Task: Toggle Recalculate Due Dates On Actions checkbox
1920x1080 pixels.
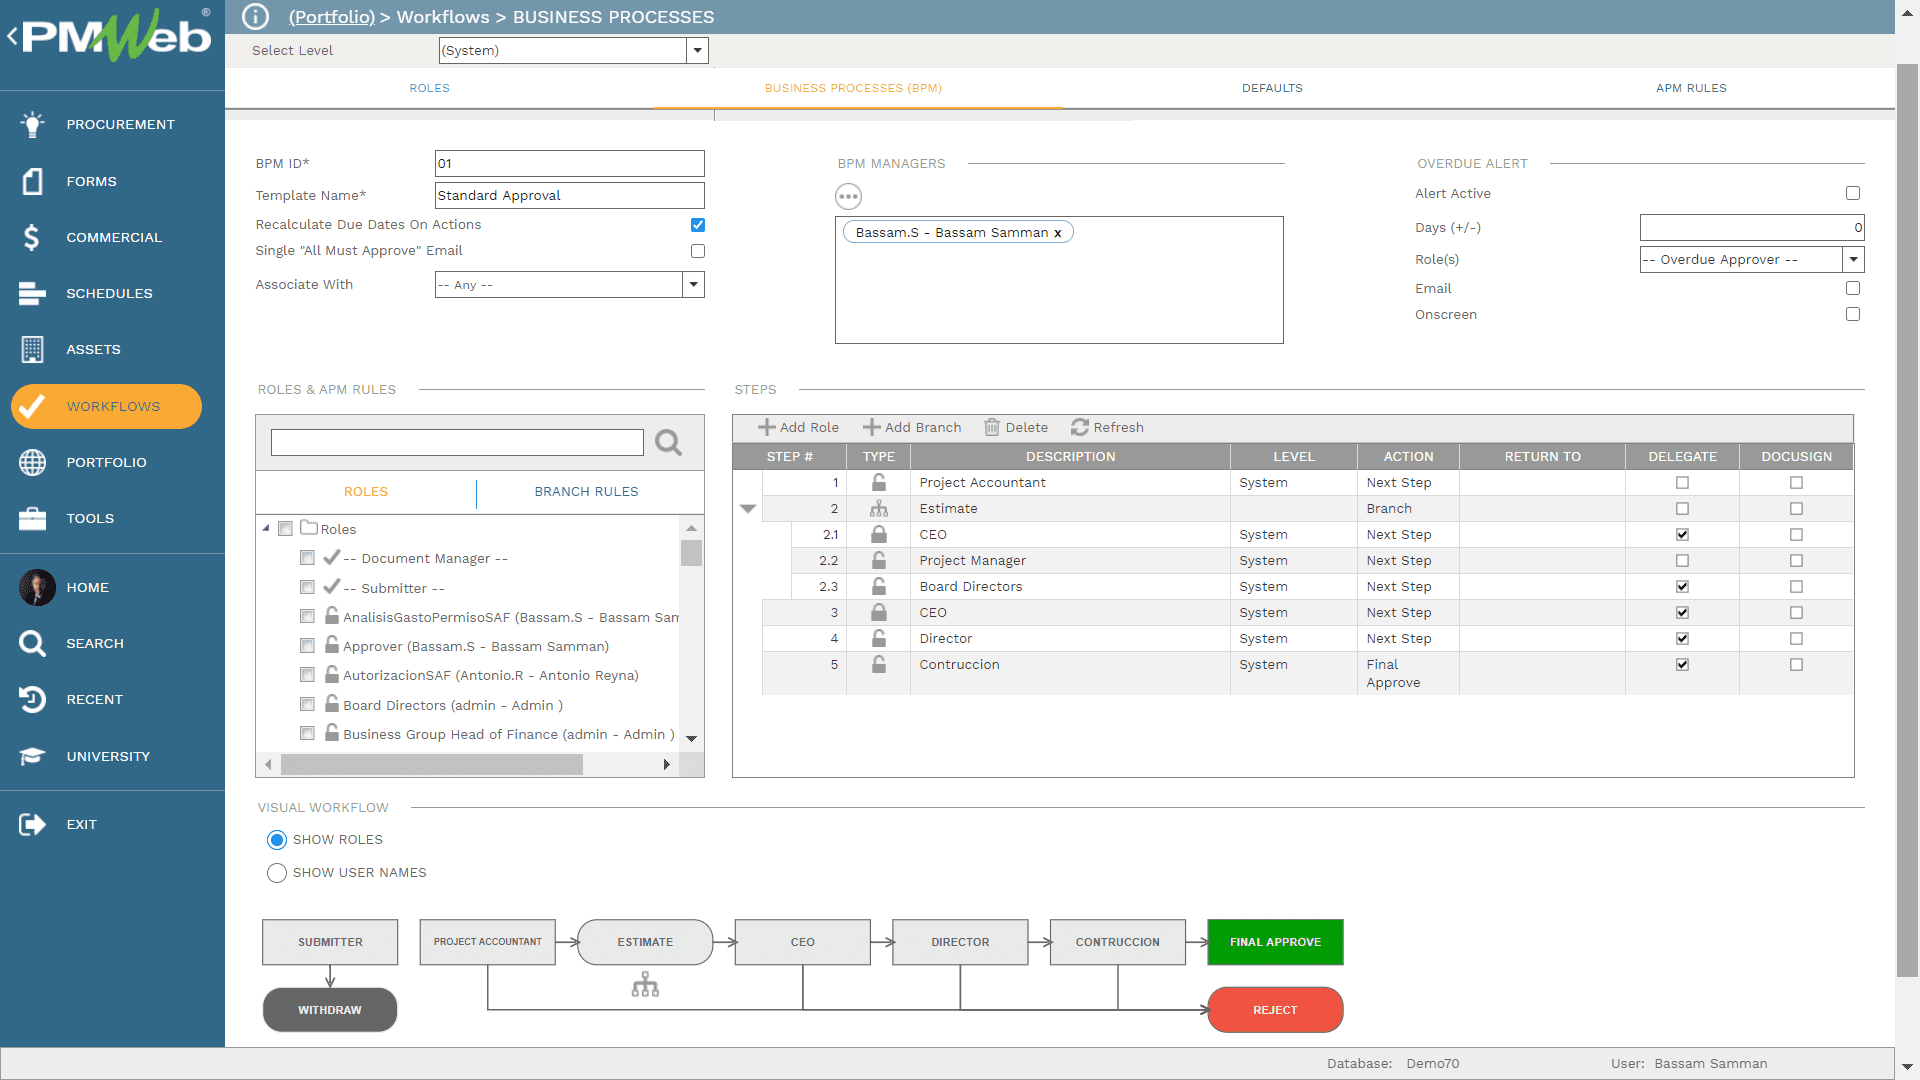Action: point(698,225)
